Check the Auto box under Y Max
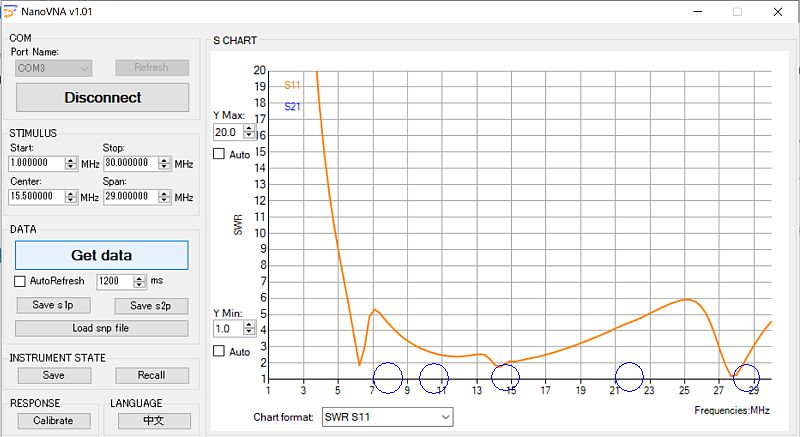The height and width of the screenshot is (437, 800). coord(219,154)
